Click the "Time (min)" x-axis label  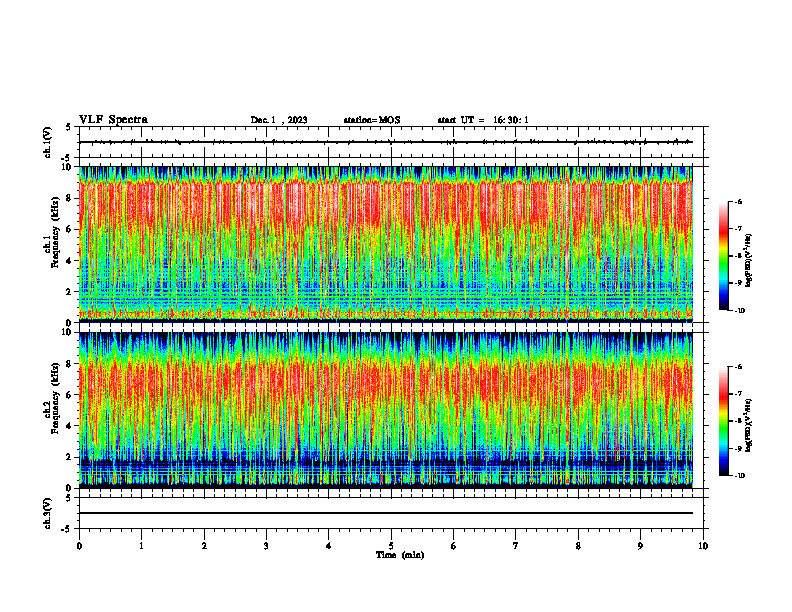(400, 555)
